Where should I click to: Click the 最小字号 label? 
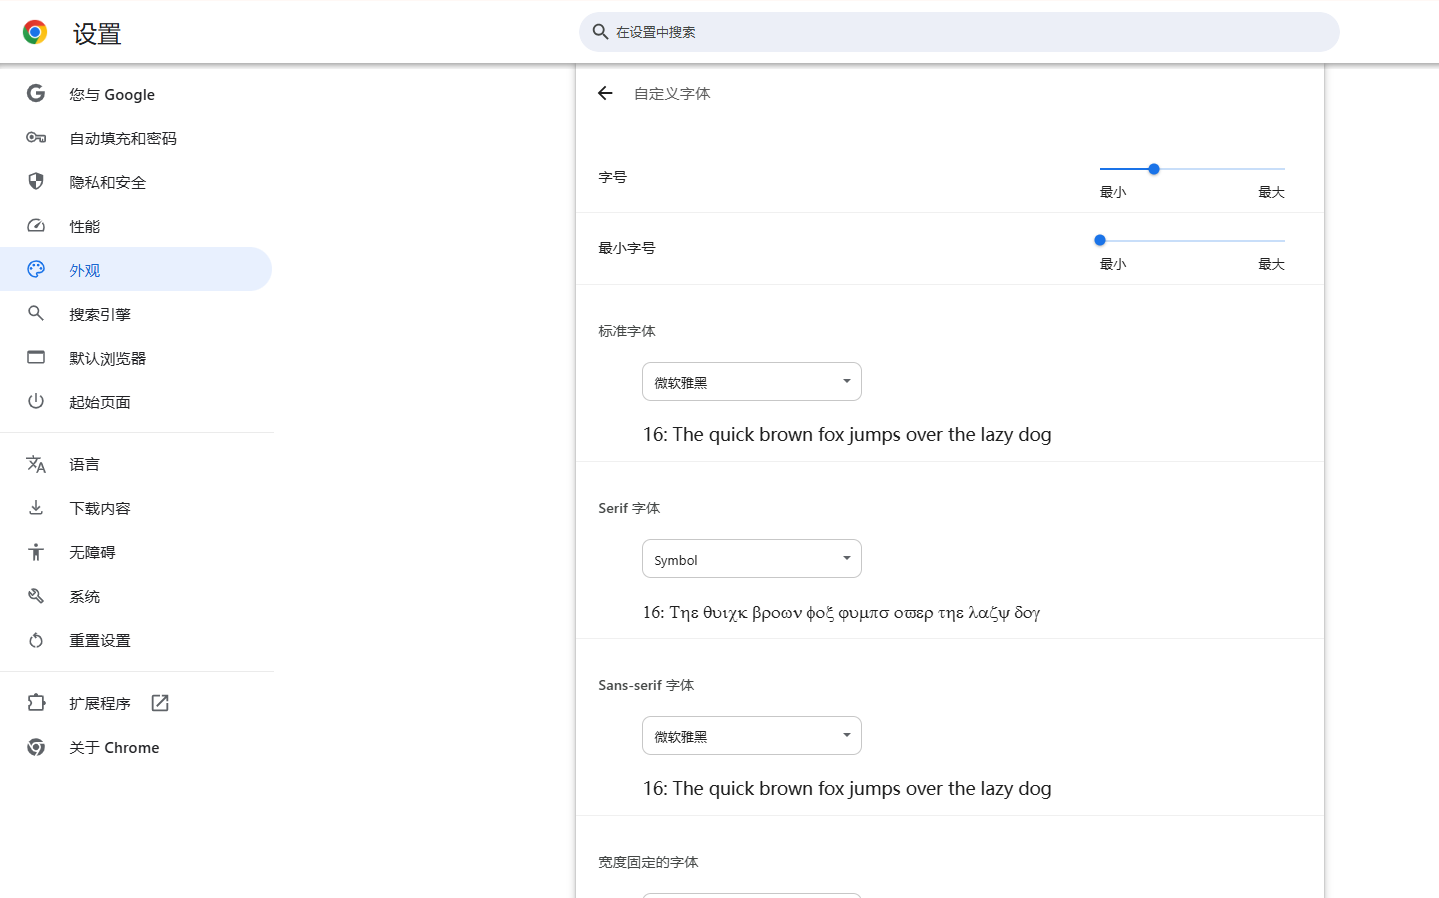[627, 248]
